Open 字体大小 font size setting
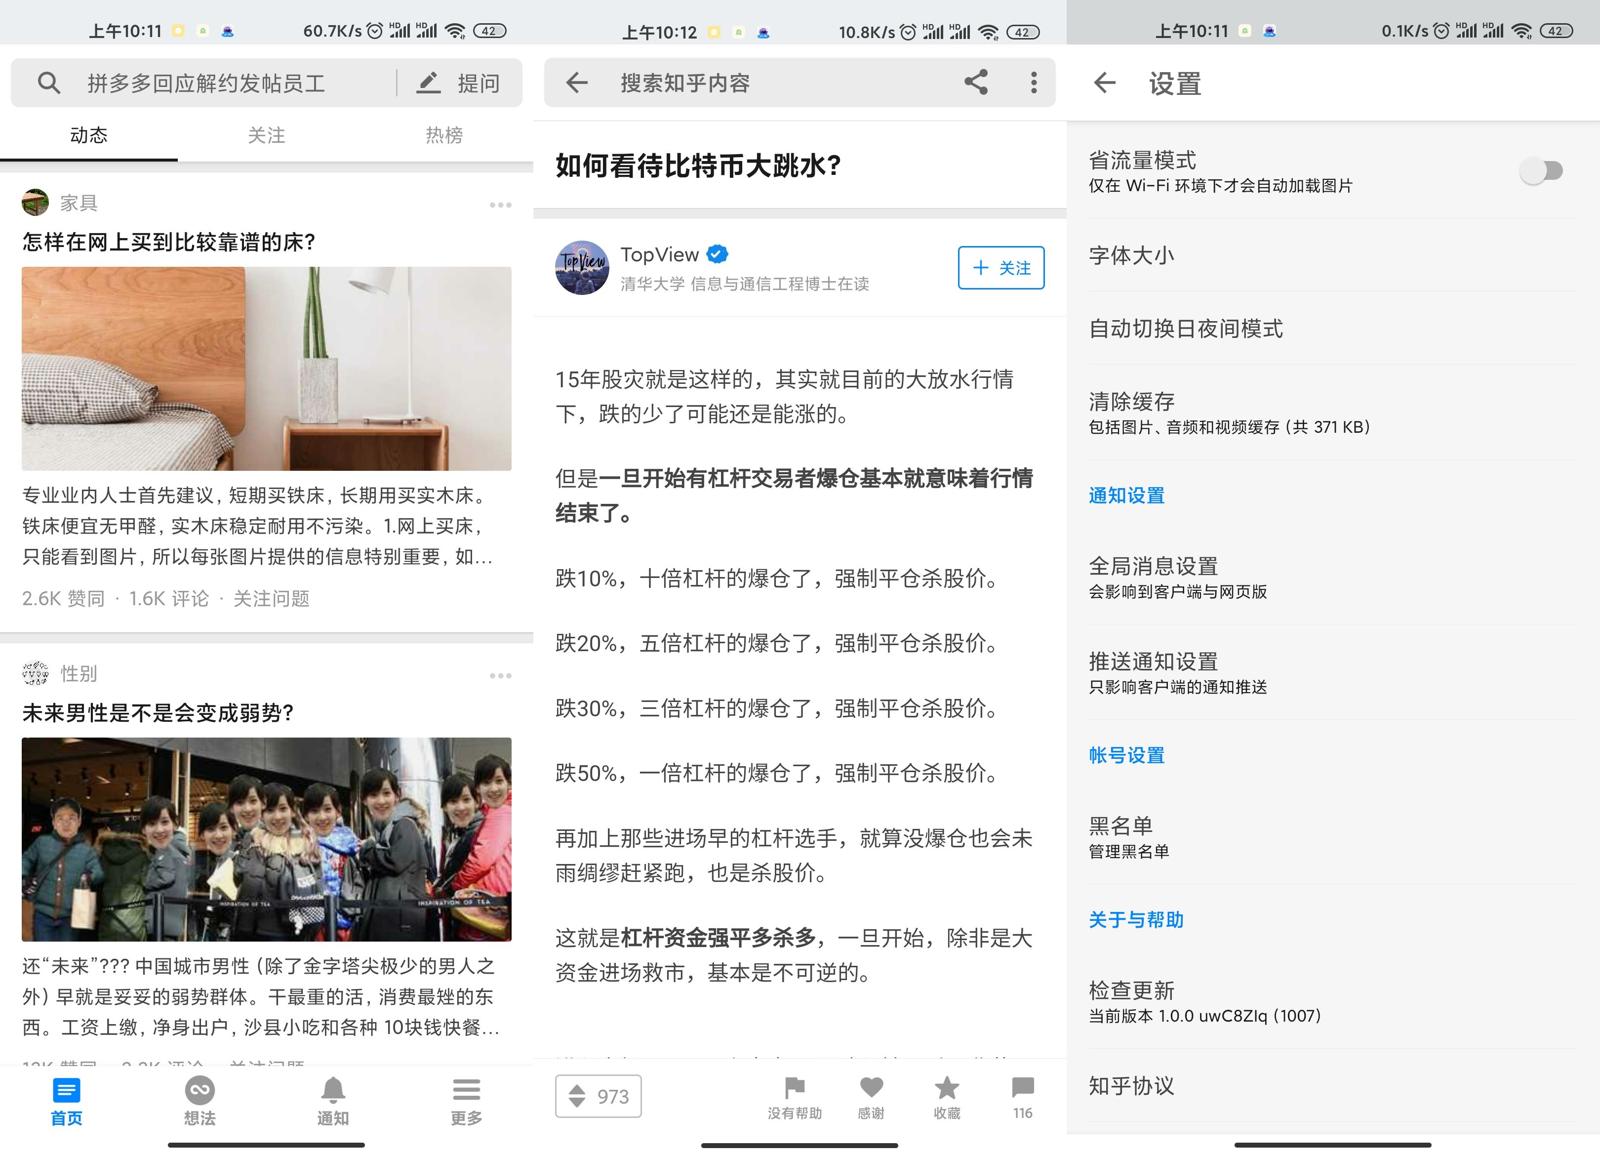The width and height of the screenshot is (1600, 1156). pyautogui.click(x=1131, y=256)
